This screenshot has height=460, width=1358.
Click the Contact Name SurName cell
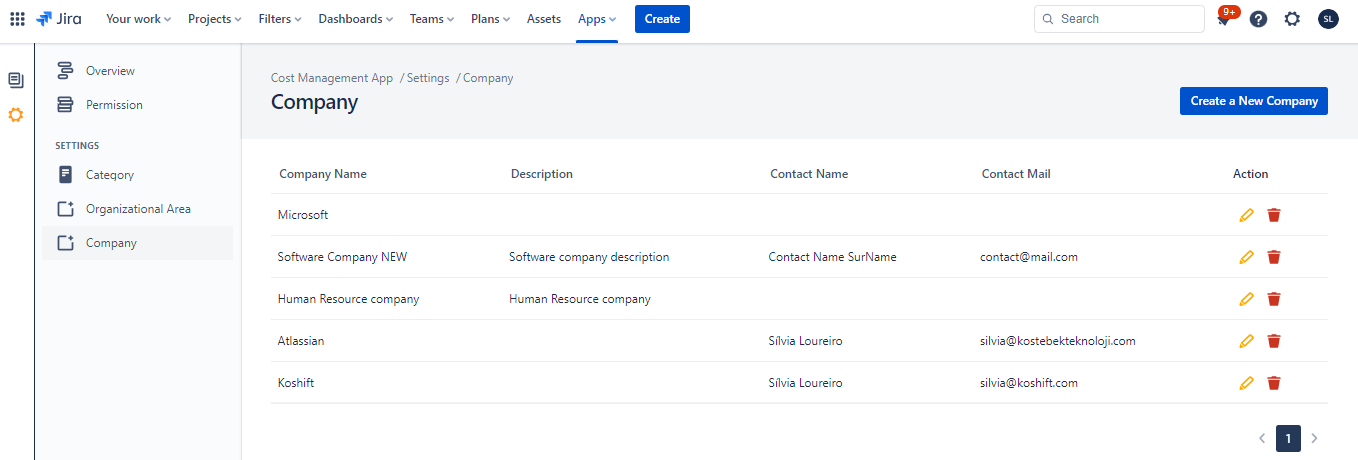pos(833,257)
